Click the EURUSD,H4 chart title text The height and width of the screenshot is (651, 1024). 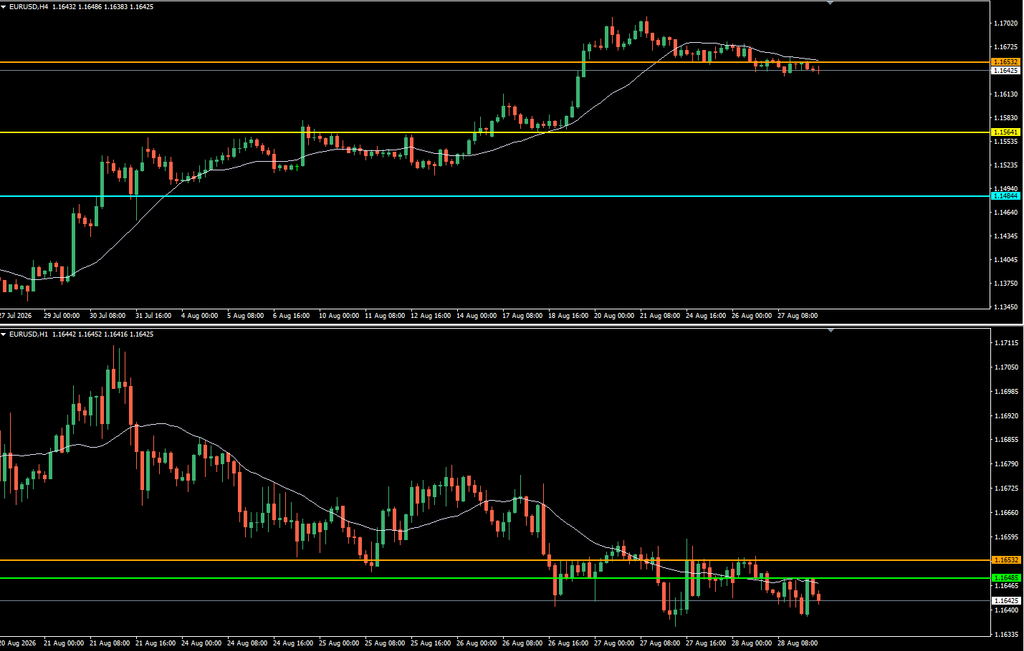point(28,7)
